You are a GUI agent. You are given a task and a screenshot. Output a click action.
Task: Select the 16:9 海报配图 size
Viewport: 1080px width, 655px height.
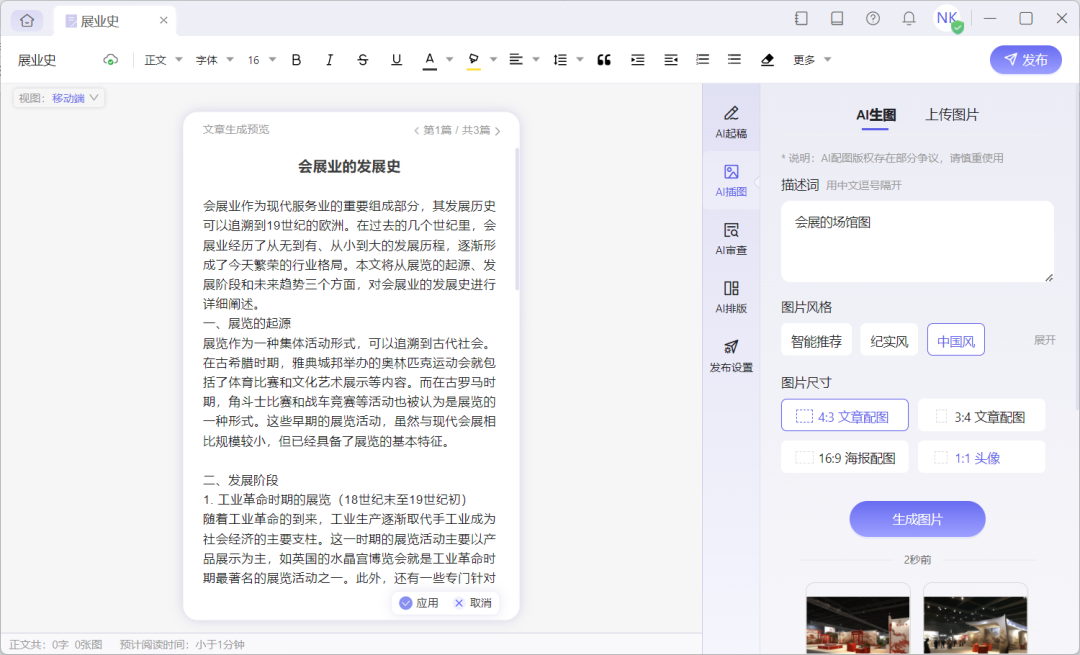(x=844, y=457)
